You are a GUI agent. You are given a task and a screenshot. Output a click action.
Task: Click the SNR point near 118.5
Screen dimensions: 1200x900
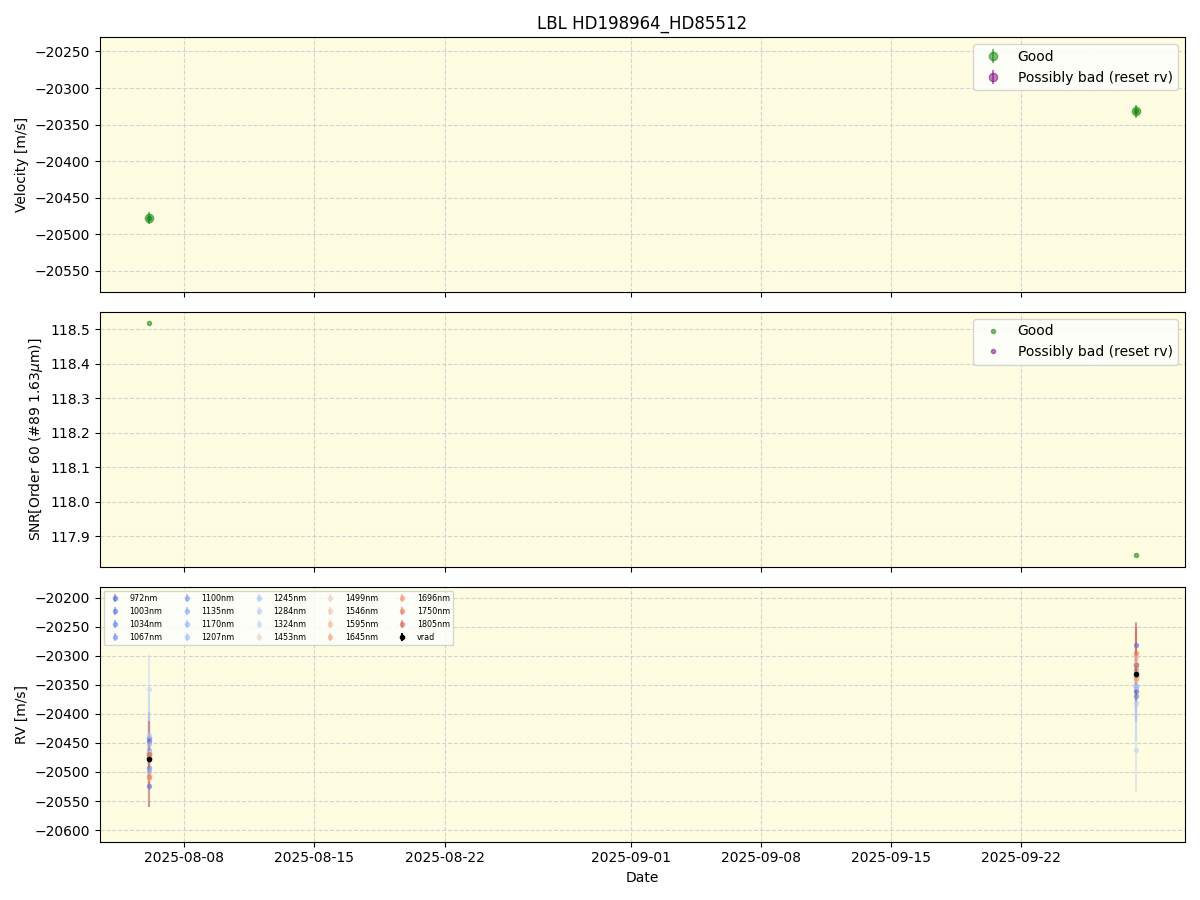pyautogui.click(x=149, y=323)
